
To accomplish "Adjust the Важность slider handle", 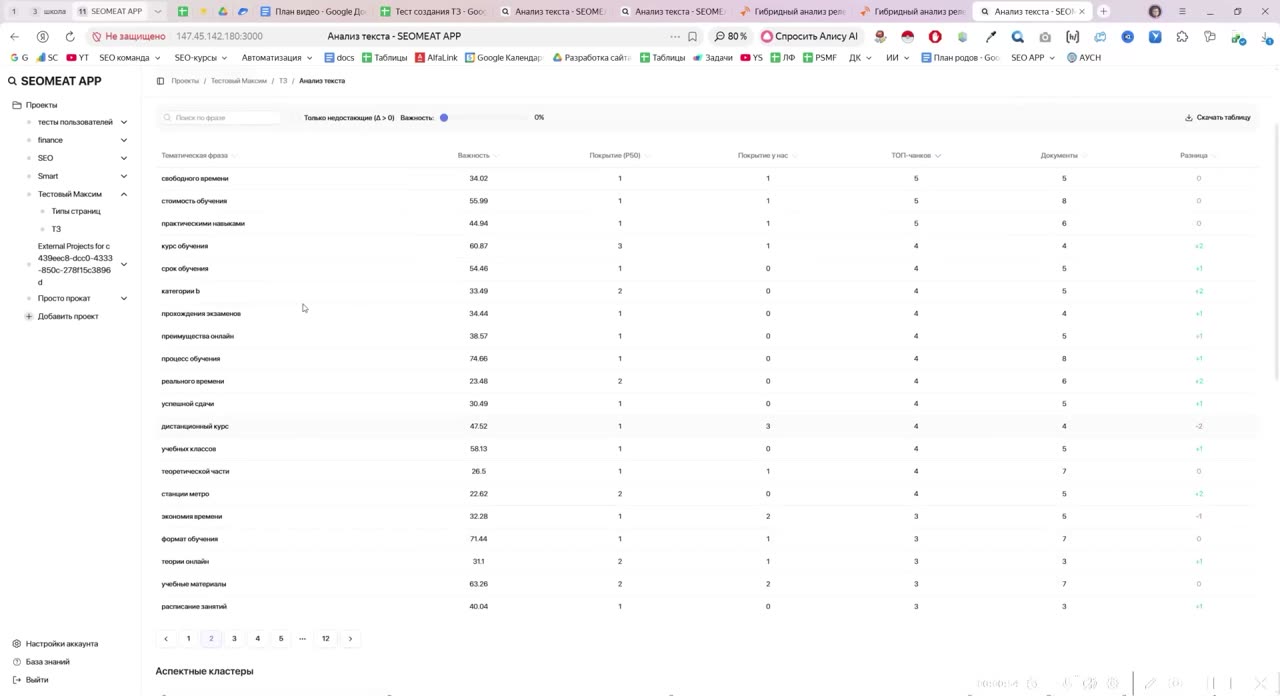I will point(444,118).
